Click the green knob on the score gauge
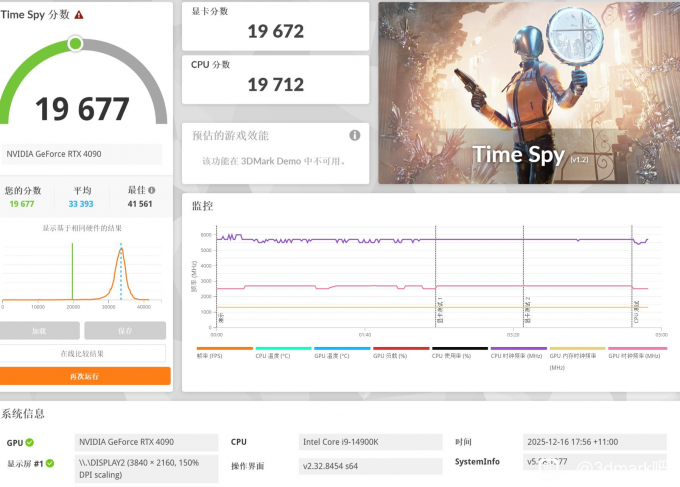Image resolution: width=680 pixels, height=487 pixels. [x=75, y=43]
